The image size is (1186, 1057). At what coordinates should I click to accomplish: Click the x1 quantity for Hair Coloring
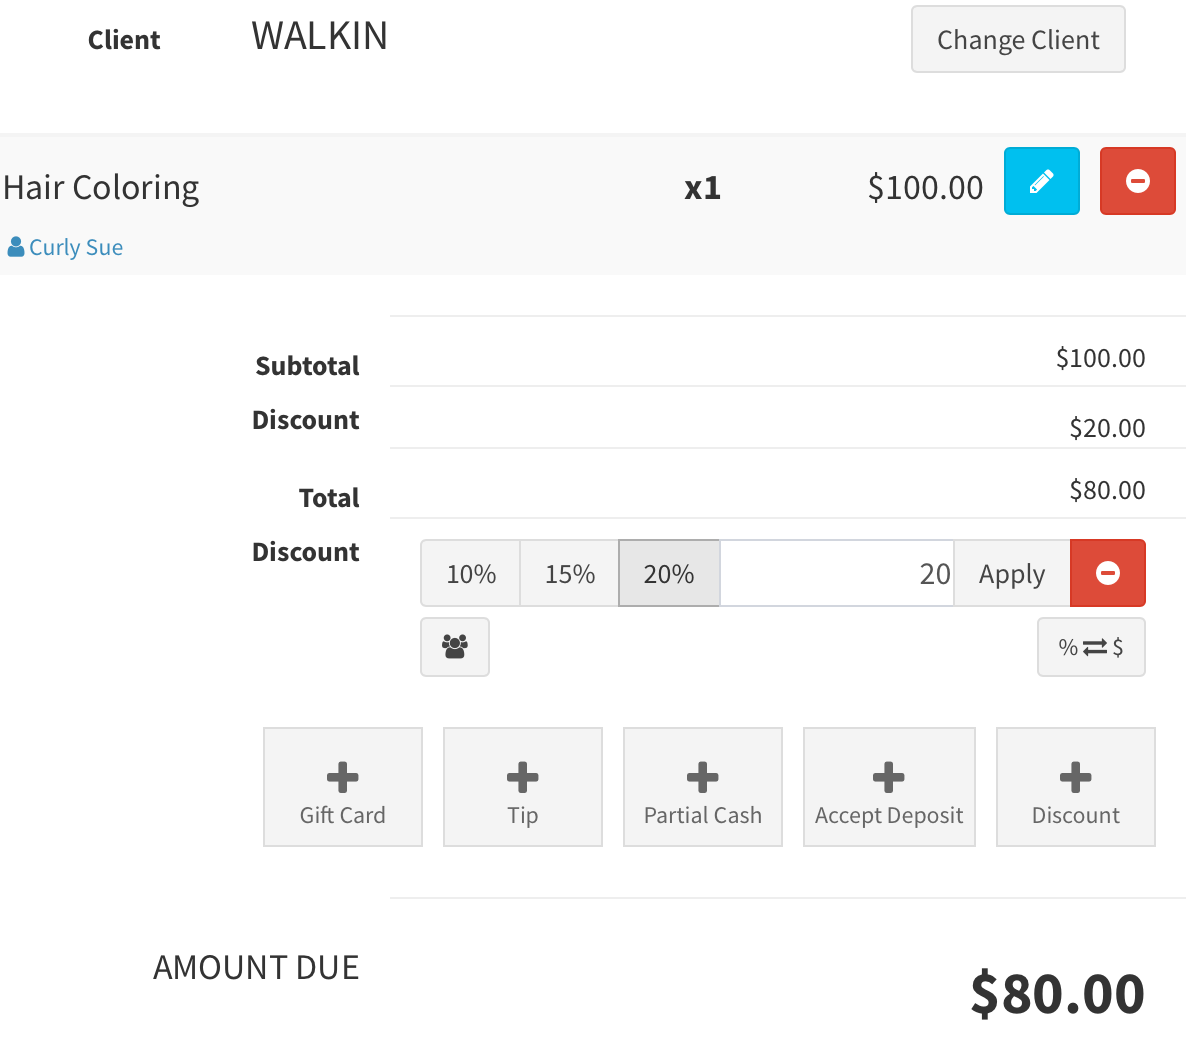pos(702,188)
